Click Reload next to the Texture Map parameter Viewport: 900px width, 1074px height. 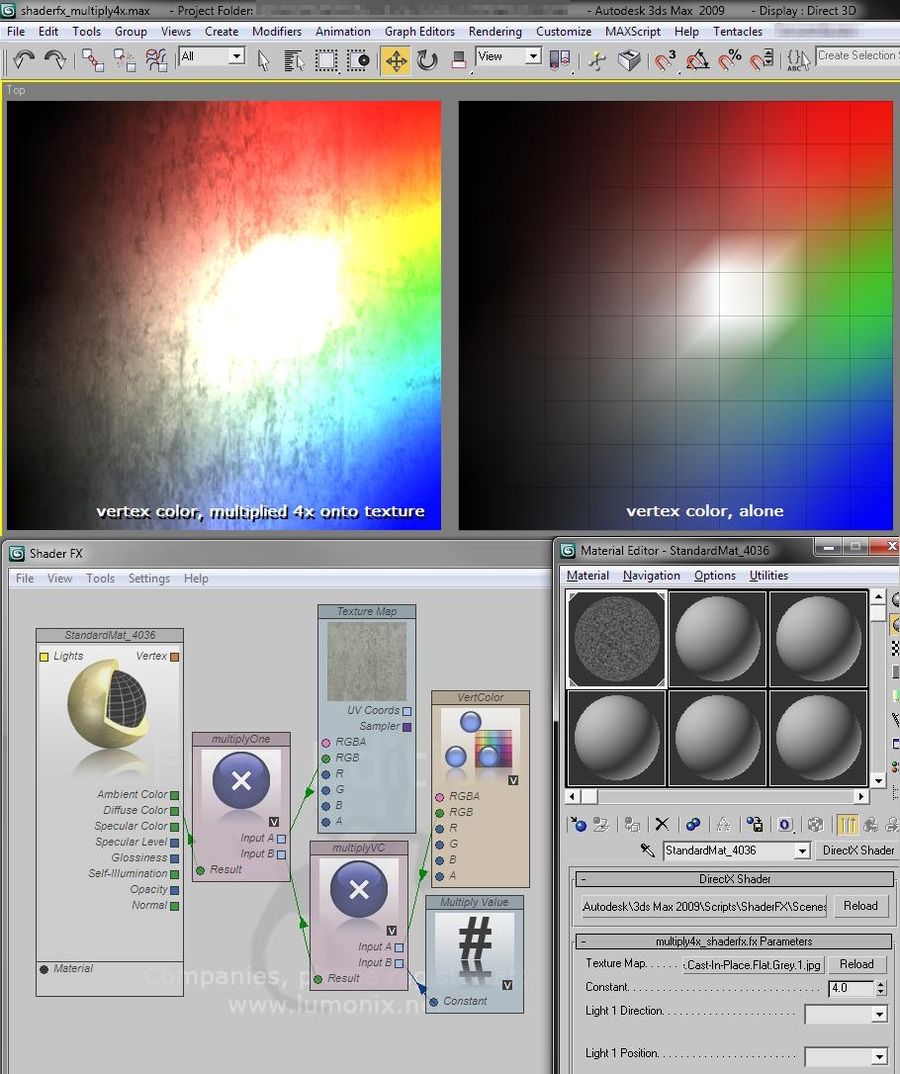pyautogui.click(x=857, y=964)
